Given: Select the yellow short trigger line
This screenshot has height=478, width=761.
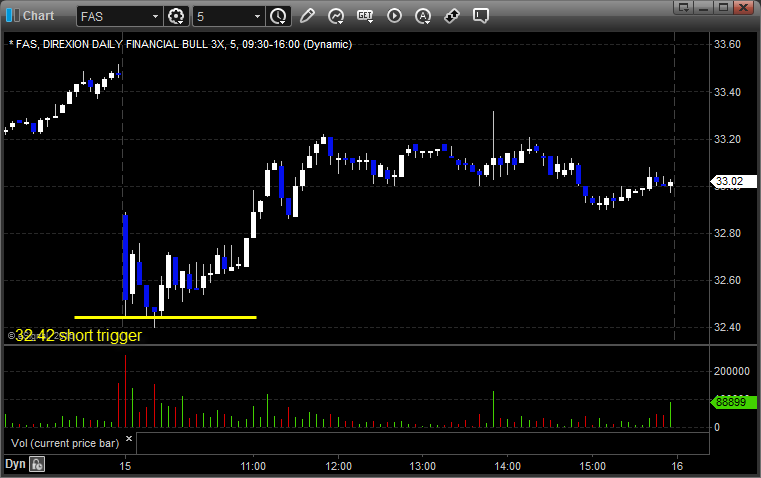Looking at the screenshot, I should tap(165, 317).
